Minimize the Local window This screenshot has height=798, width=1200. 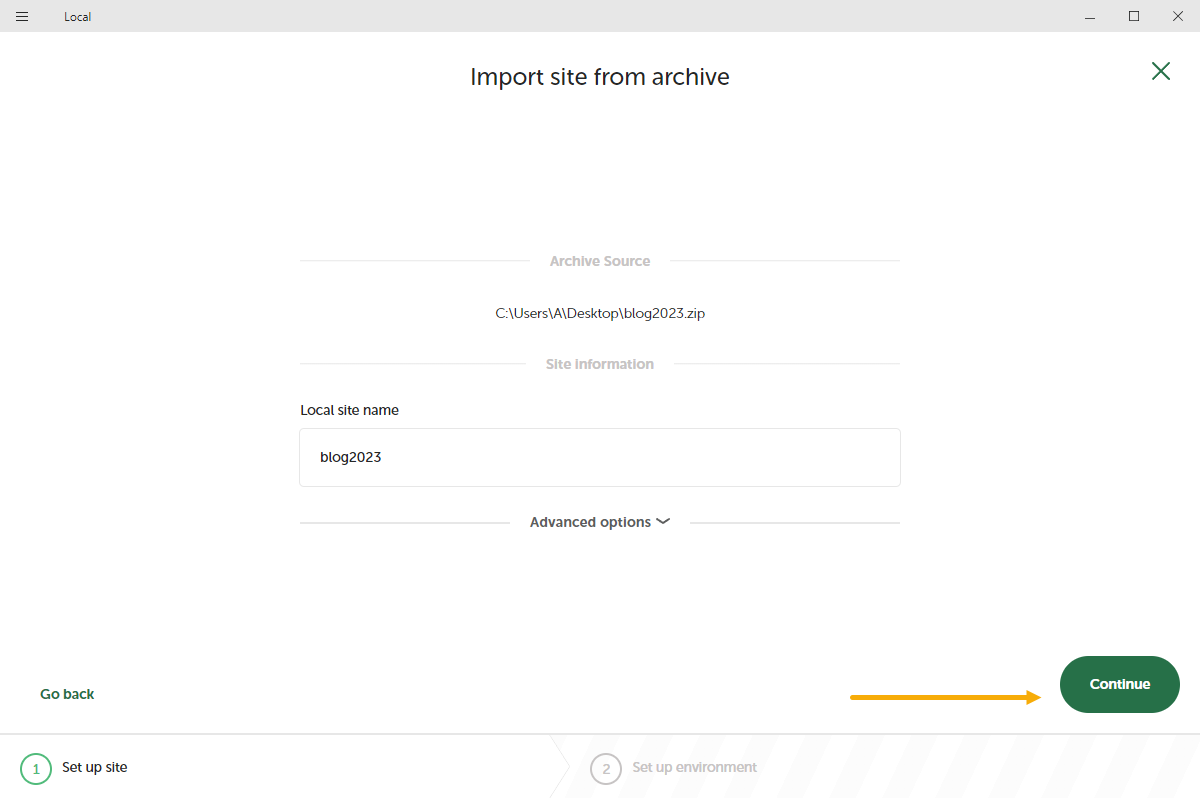(1088, 16)
